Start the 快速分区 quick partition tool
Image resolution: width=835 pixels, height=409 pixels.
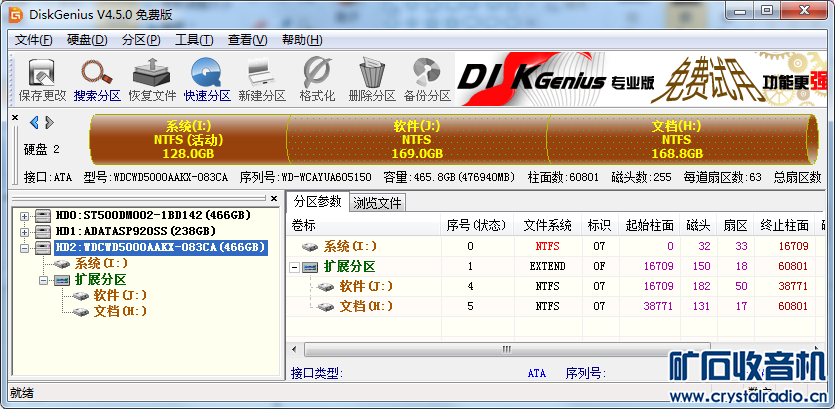207,80
